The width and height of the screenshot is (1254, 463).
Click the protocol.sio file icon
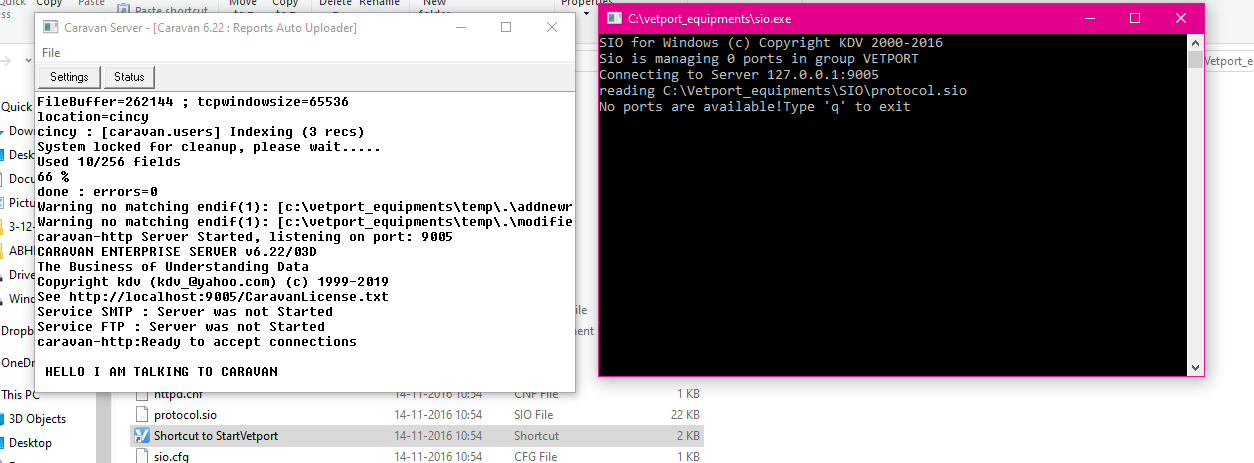(140, 414)
